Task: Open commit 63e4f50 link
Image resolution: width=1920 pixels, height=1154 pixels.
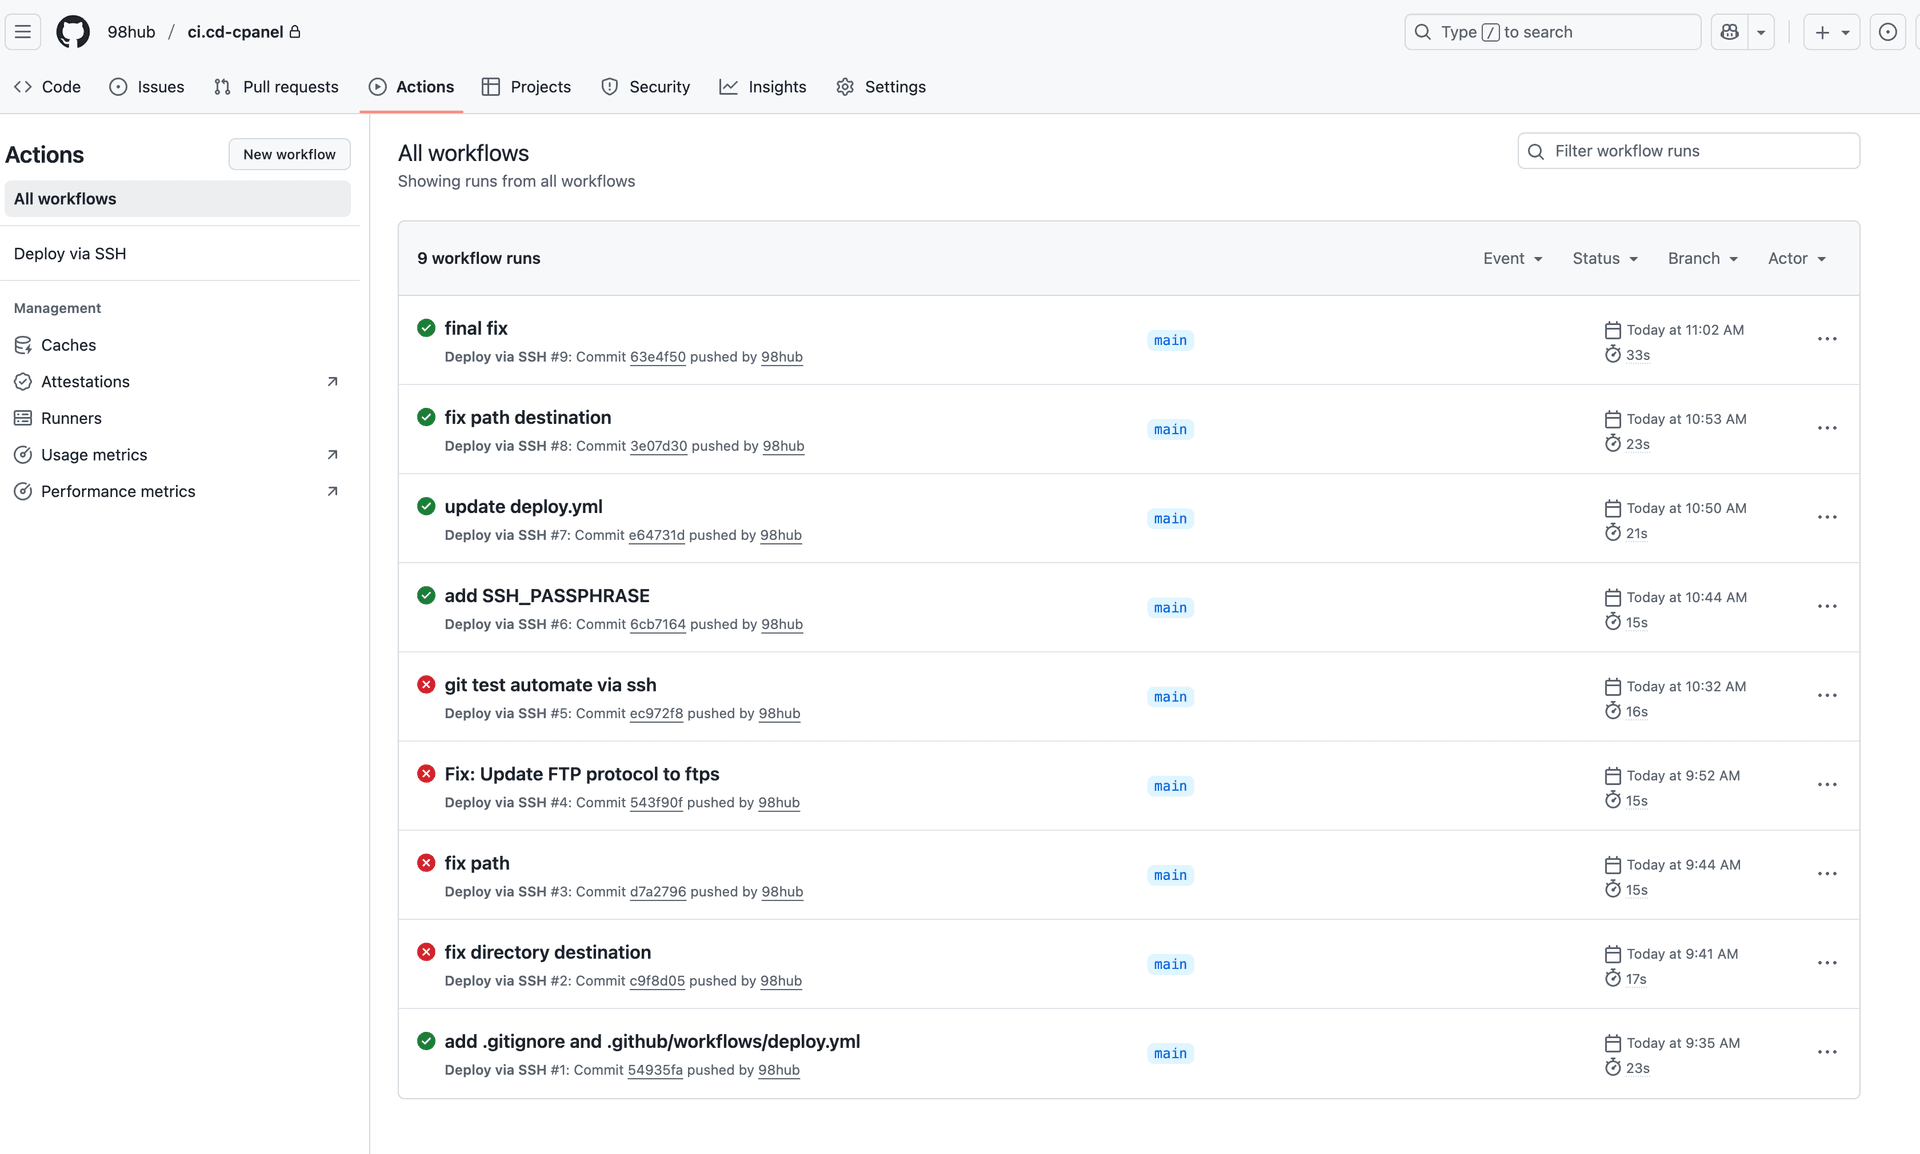Action: click(x=657, y=357)
